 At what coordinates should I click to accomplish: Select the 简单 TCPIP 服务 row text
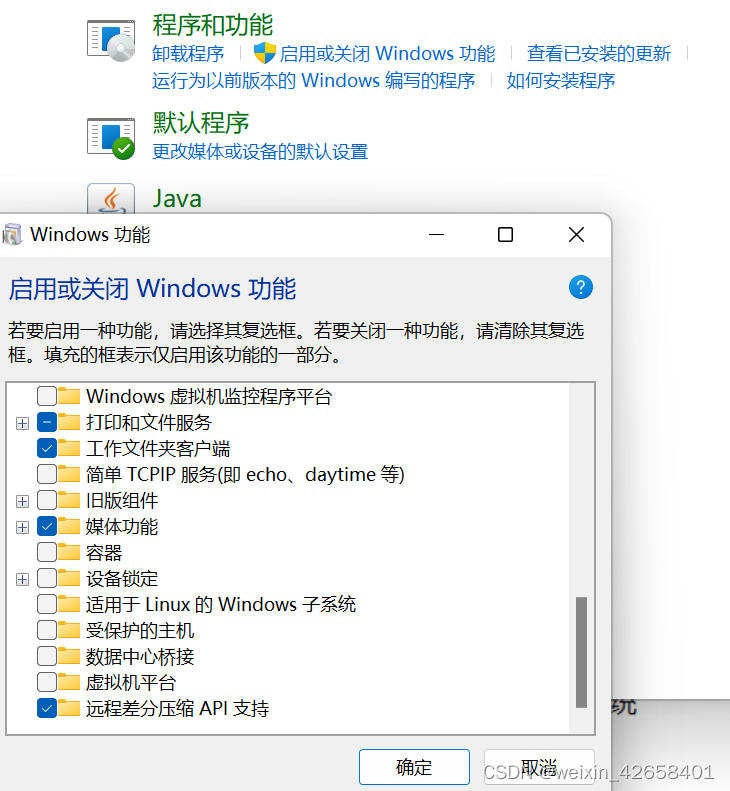coord(245,474)
